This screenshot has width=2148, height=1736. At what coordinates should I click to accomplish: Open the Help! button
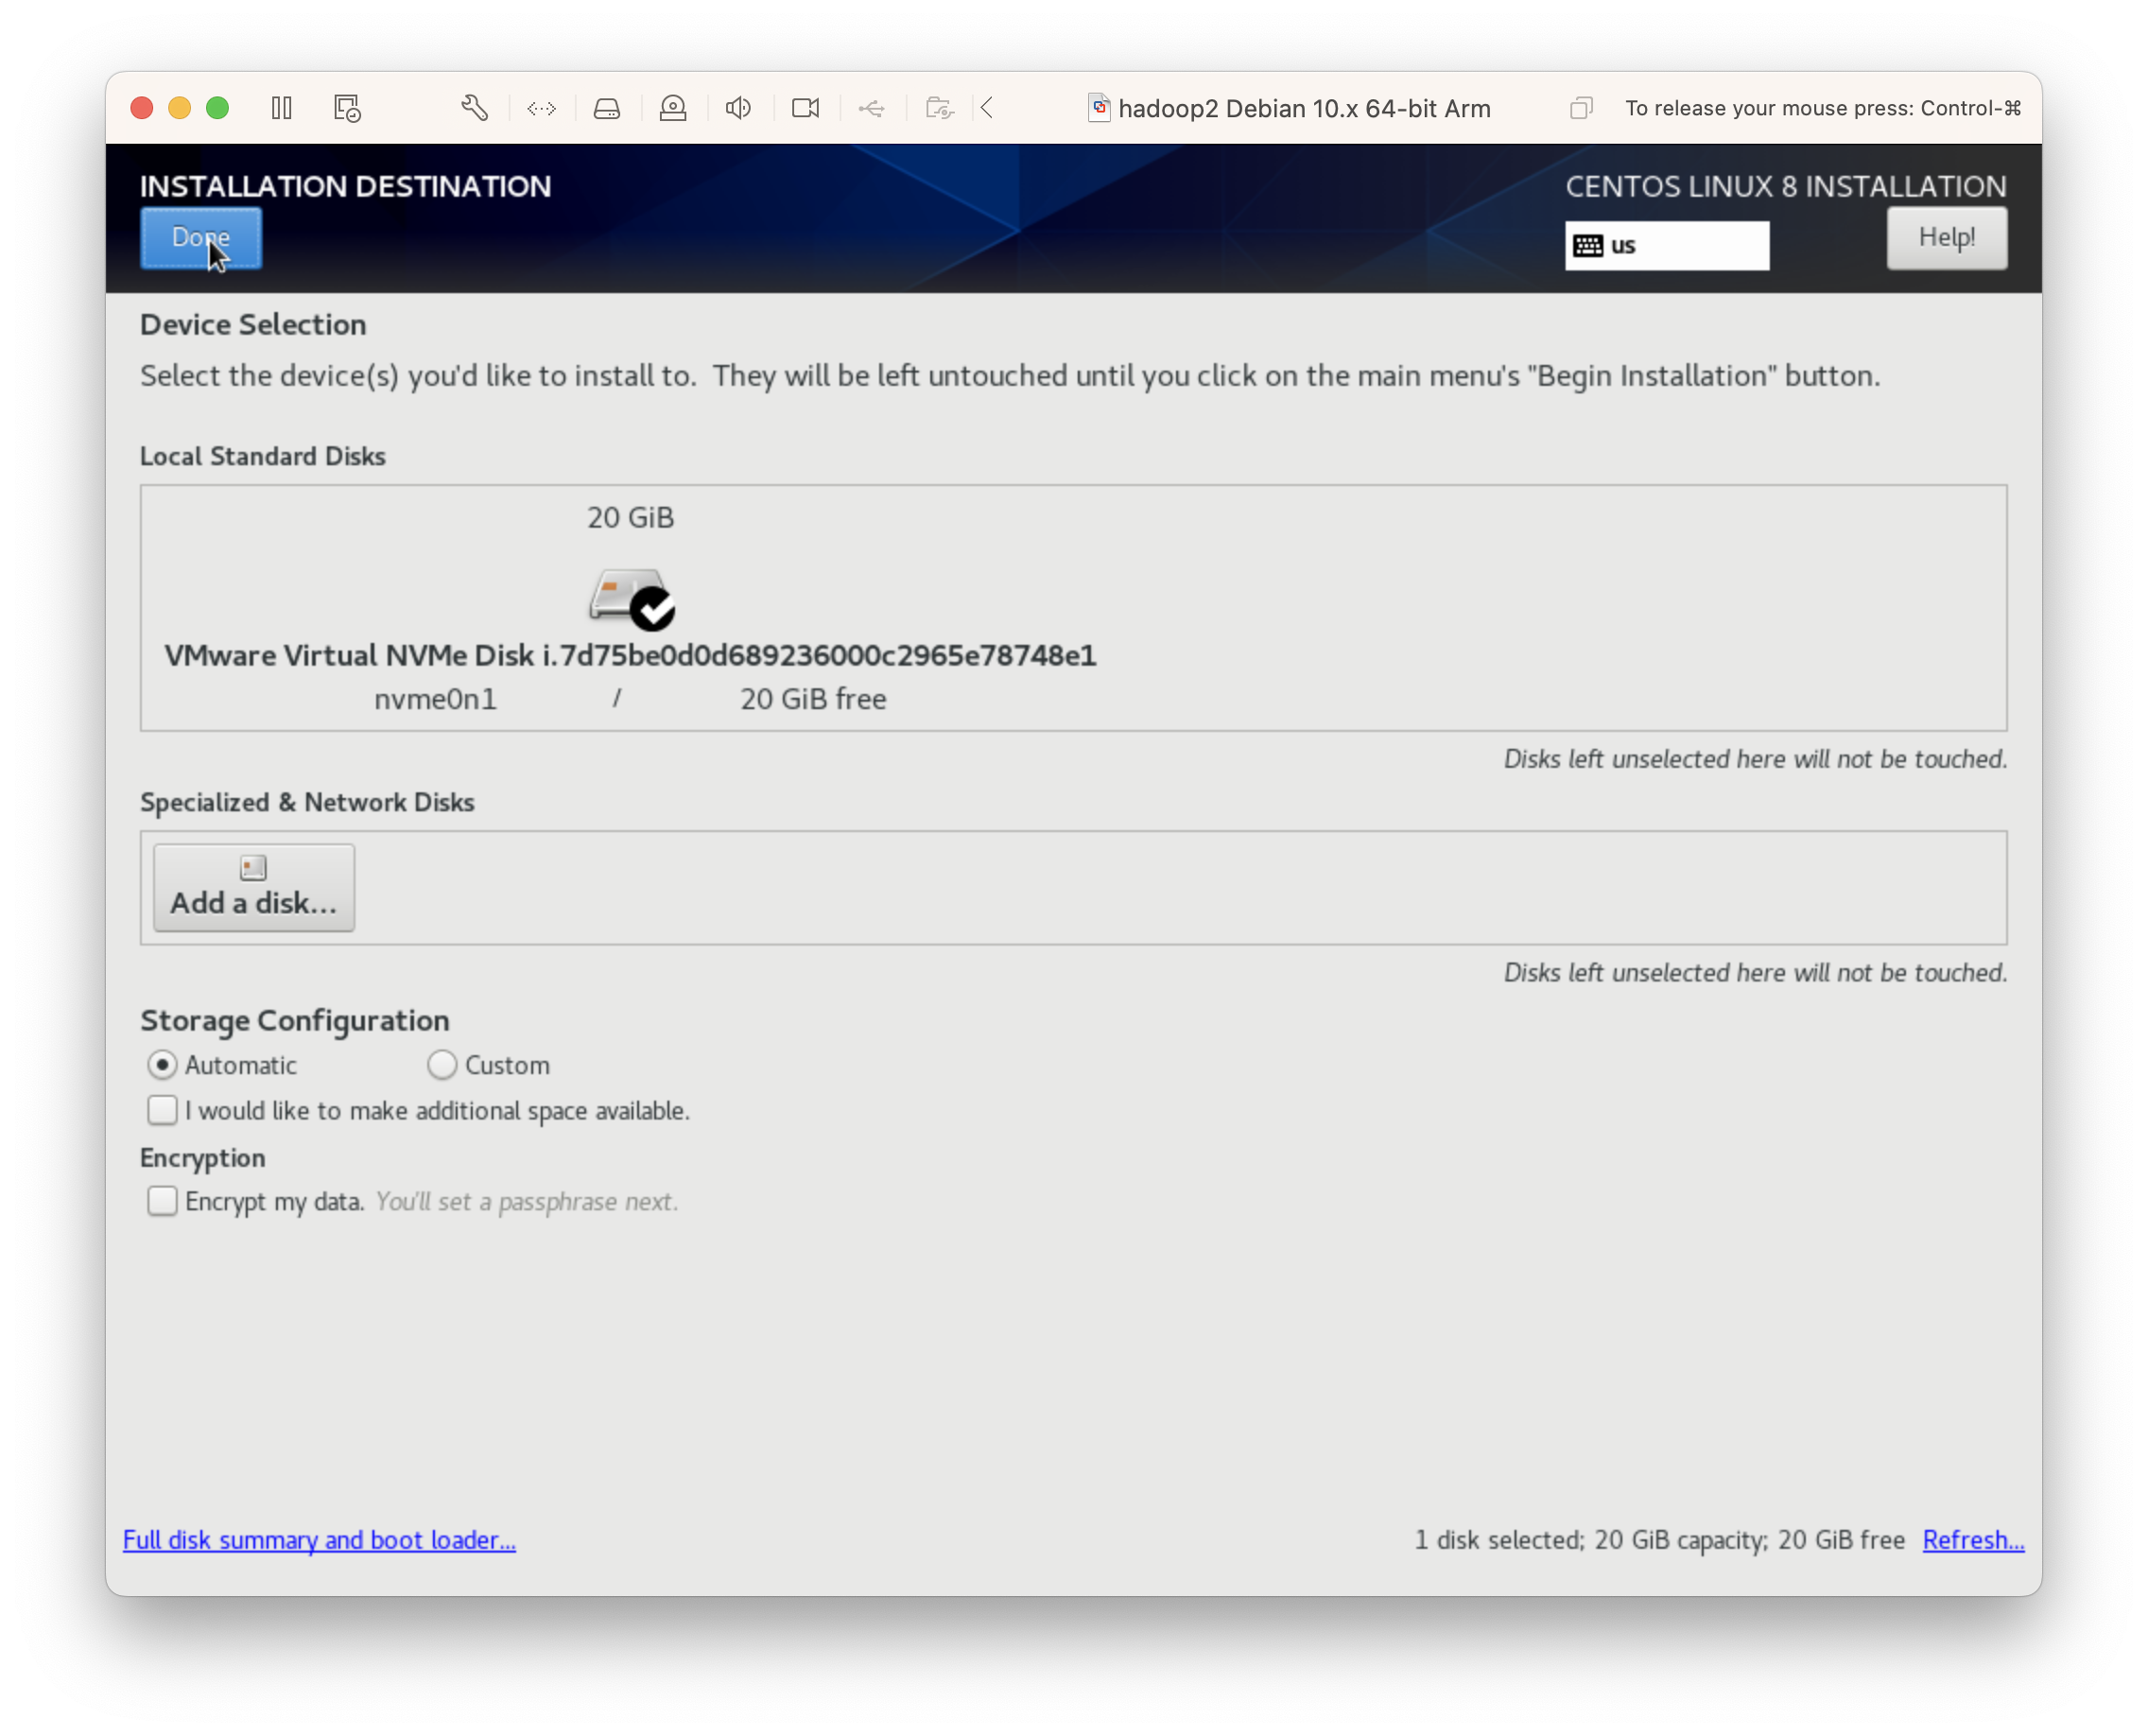pos(1946,238)
